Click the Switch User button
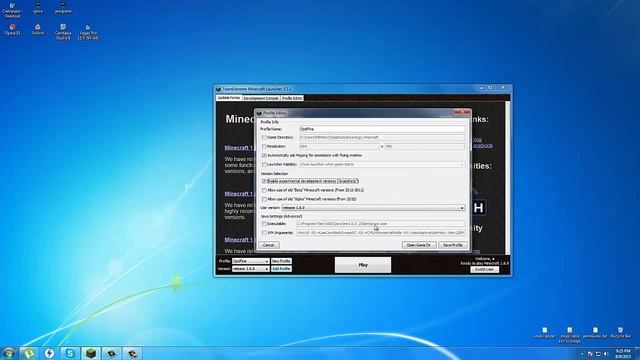This screenshot has height=360, width=640. tap(484, 269)
